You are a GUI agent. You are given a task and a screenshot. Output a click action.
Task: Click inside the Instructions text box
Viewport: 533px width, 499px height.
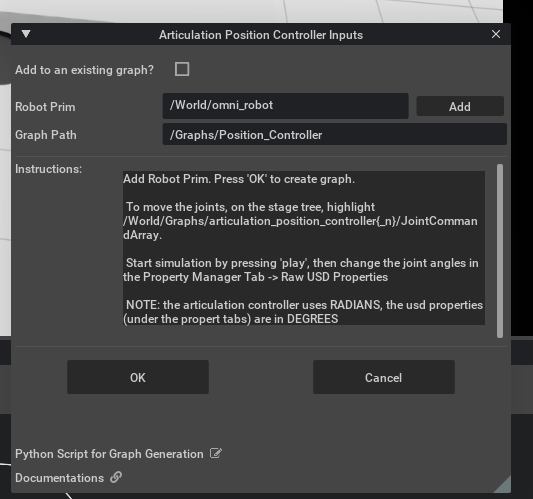tap(304, 248)
